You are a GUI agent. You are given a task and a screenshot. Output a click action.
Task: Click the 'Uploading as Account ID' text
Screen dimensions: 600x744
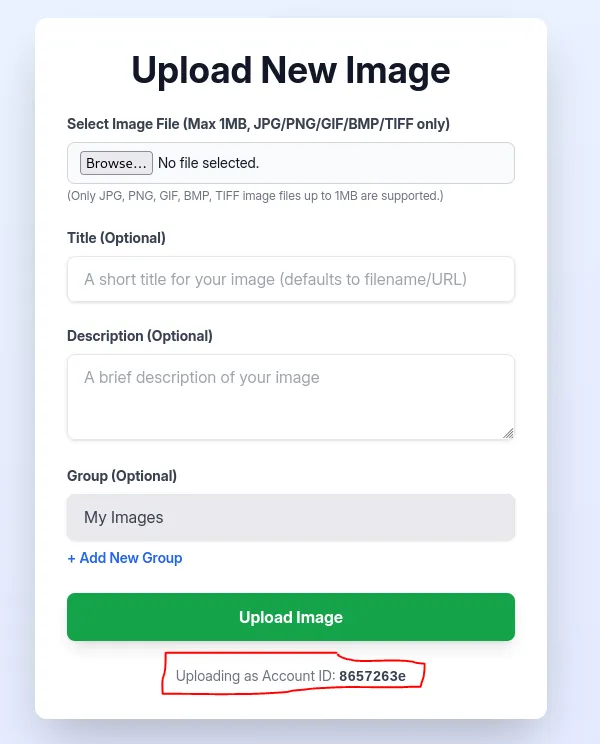click(x=255, y=676)
